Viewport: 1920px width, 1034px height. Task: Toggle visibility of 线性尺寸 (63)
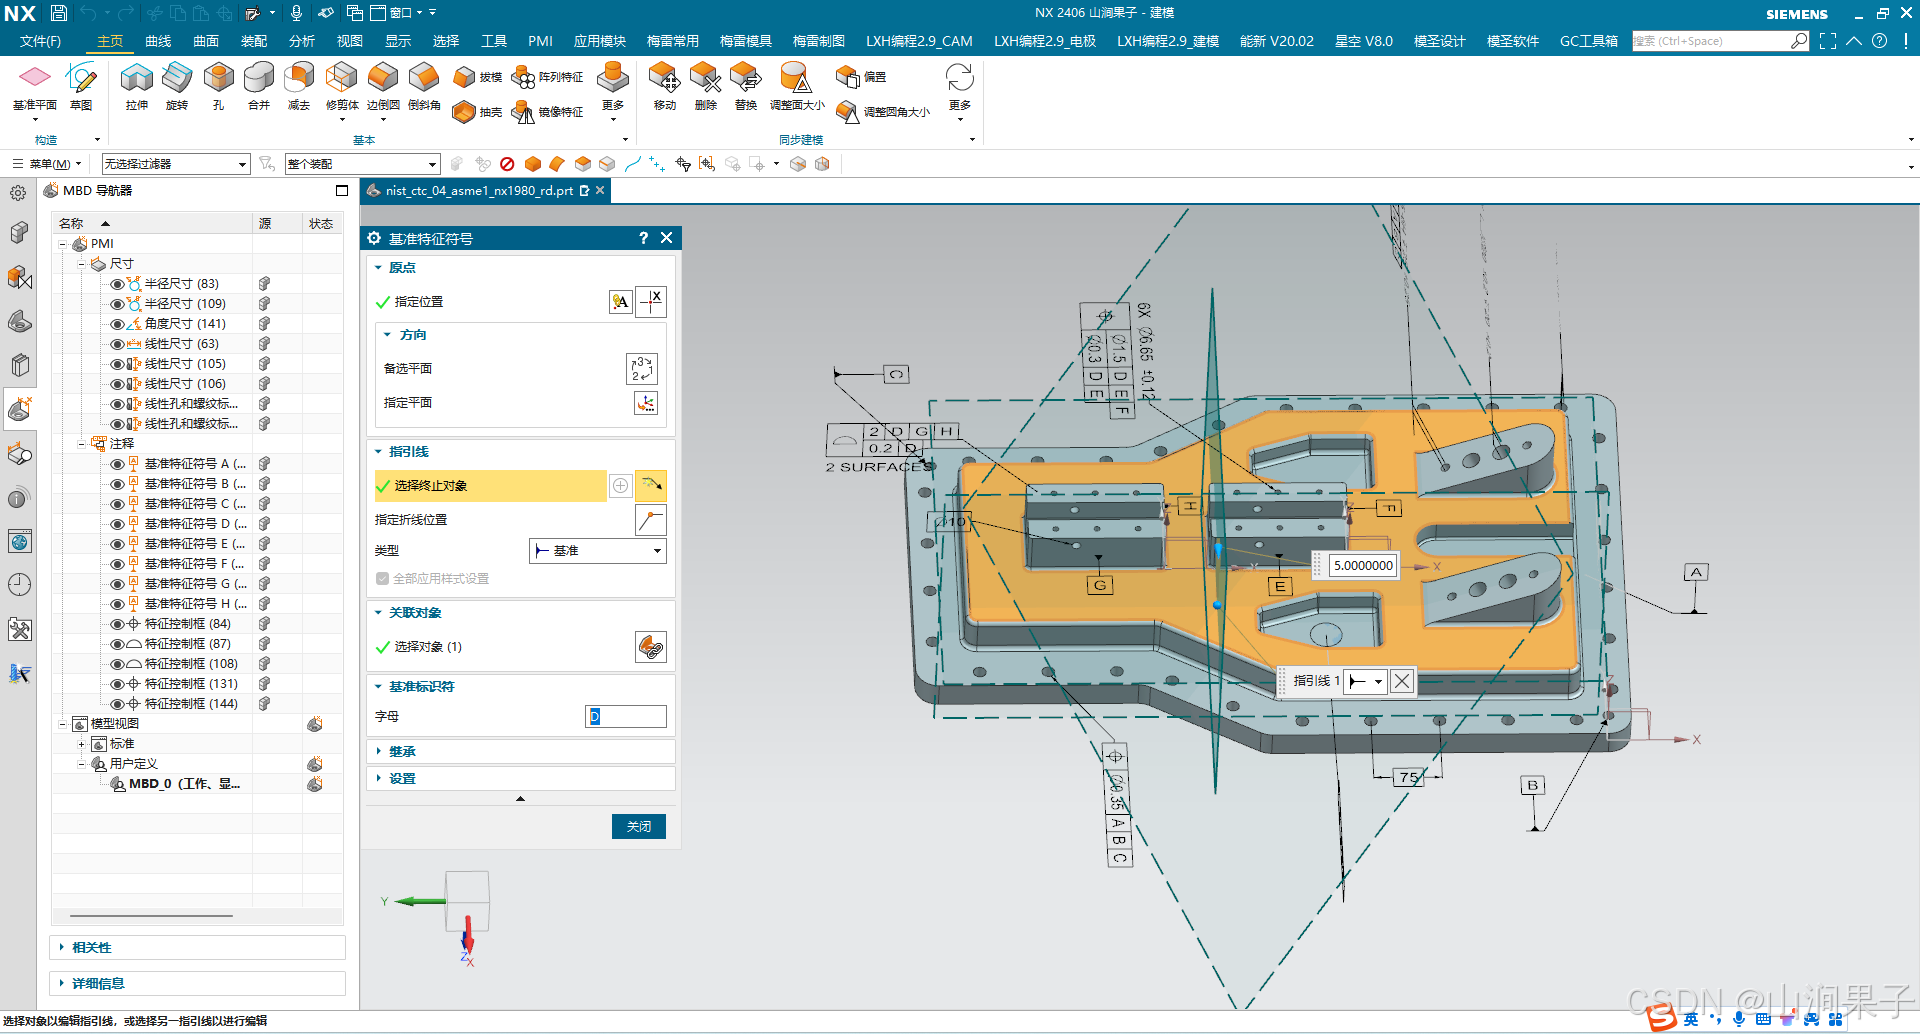coord(117,344)
